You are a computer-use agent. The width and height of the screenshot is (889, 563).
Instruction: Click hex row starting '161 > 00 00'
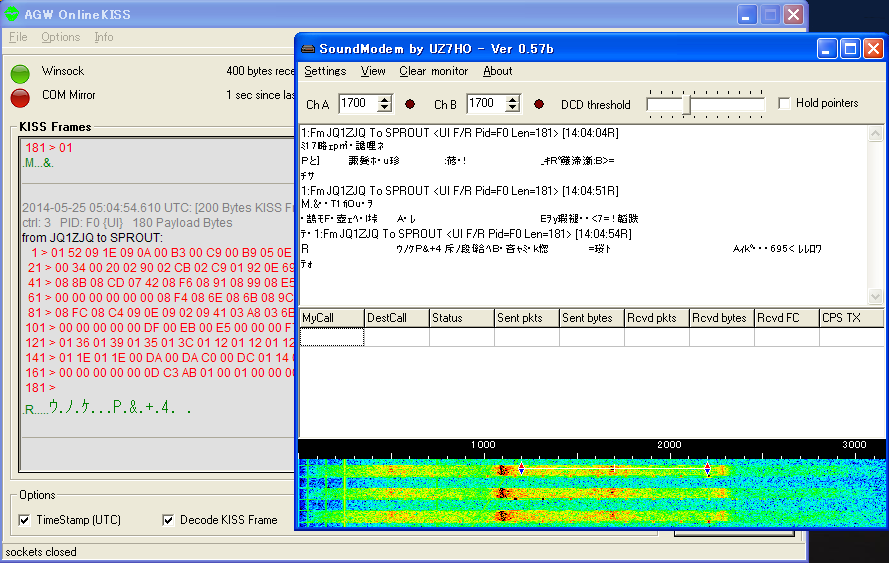160,373
